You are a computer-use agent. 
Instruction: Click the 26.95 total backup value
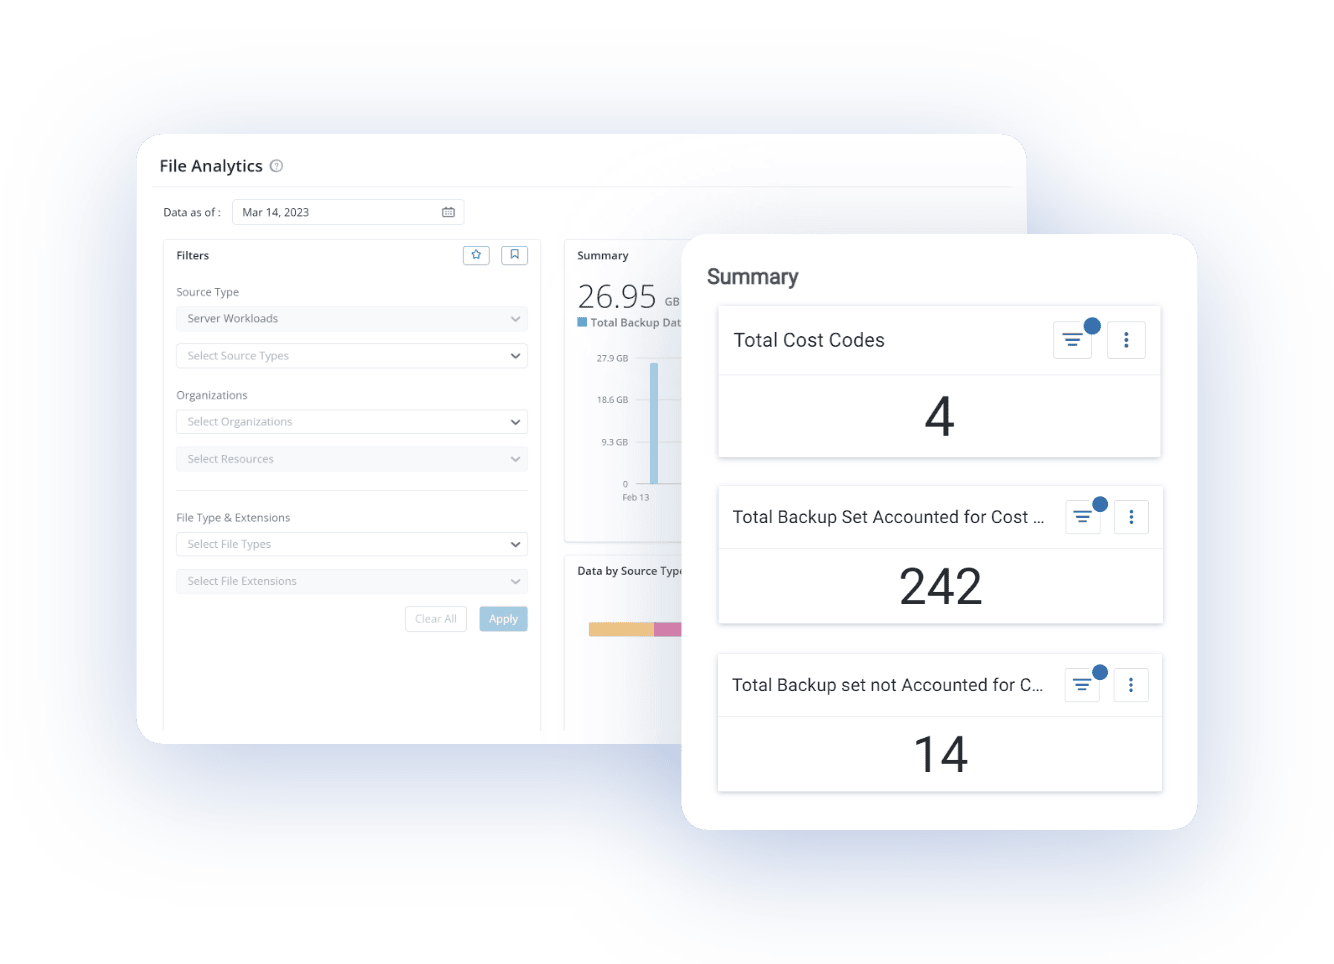(x=617, y=296)
